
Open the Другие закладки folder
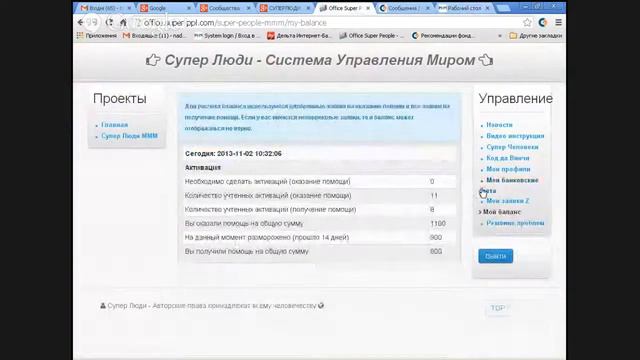(536, 36)
